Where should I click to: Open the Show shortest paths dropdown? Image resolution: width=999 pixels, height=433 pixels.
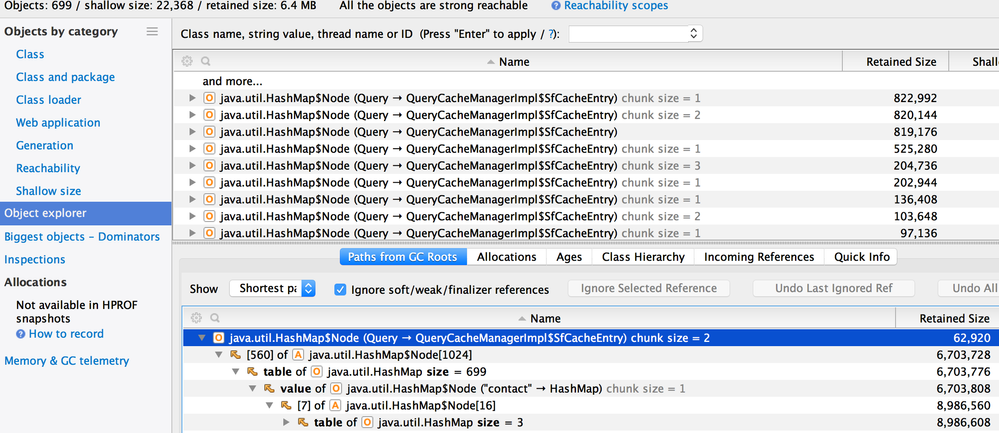click(273, 288)
